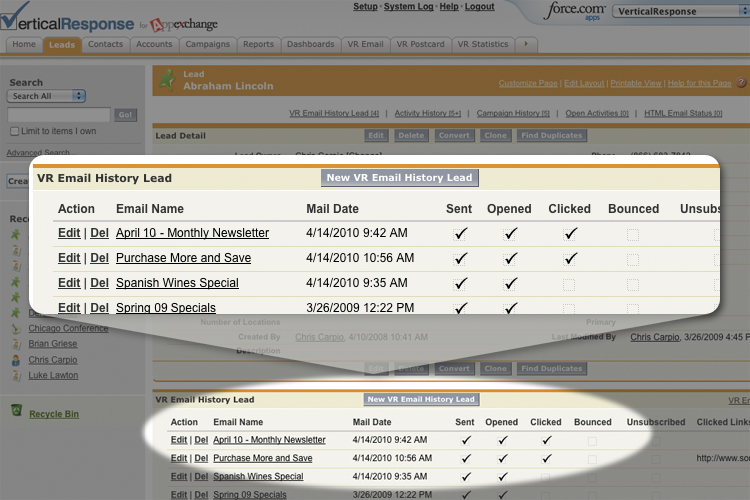
Task: Click the Lead icon beside Abraham Lincoln
Action: (167, 79)
